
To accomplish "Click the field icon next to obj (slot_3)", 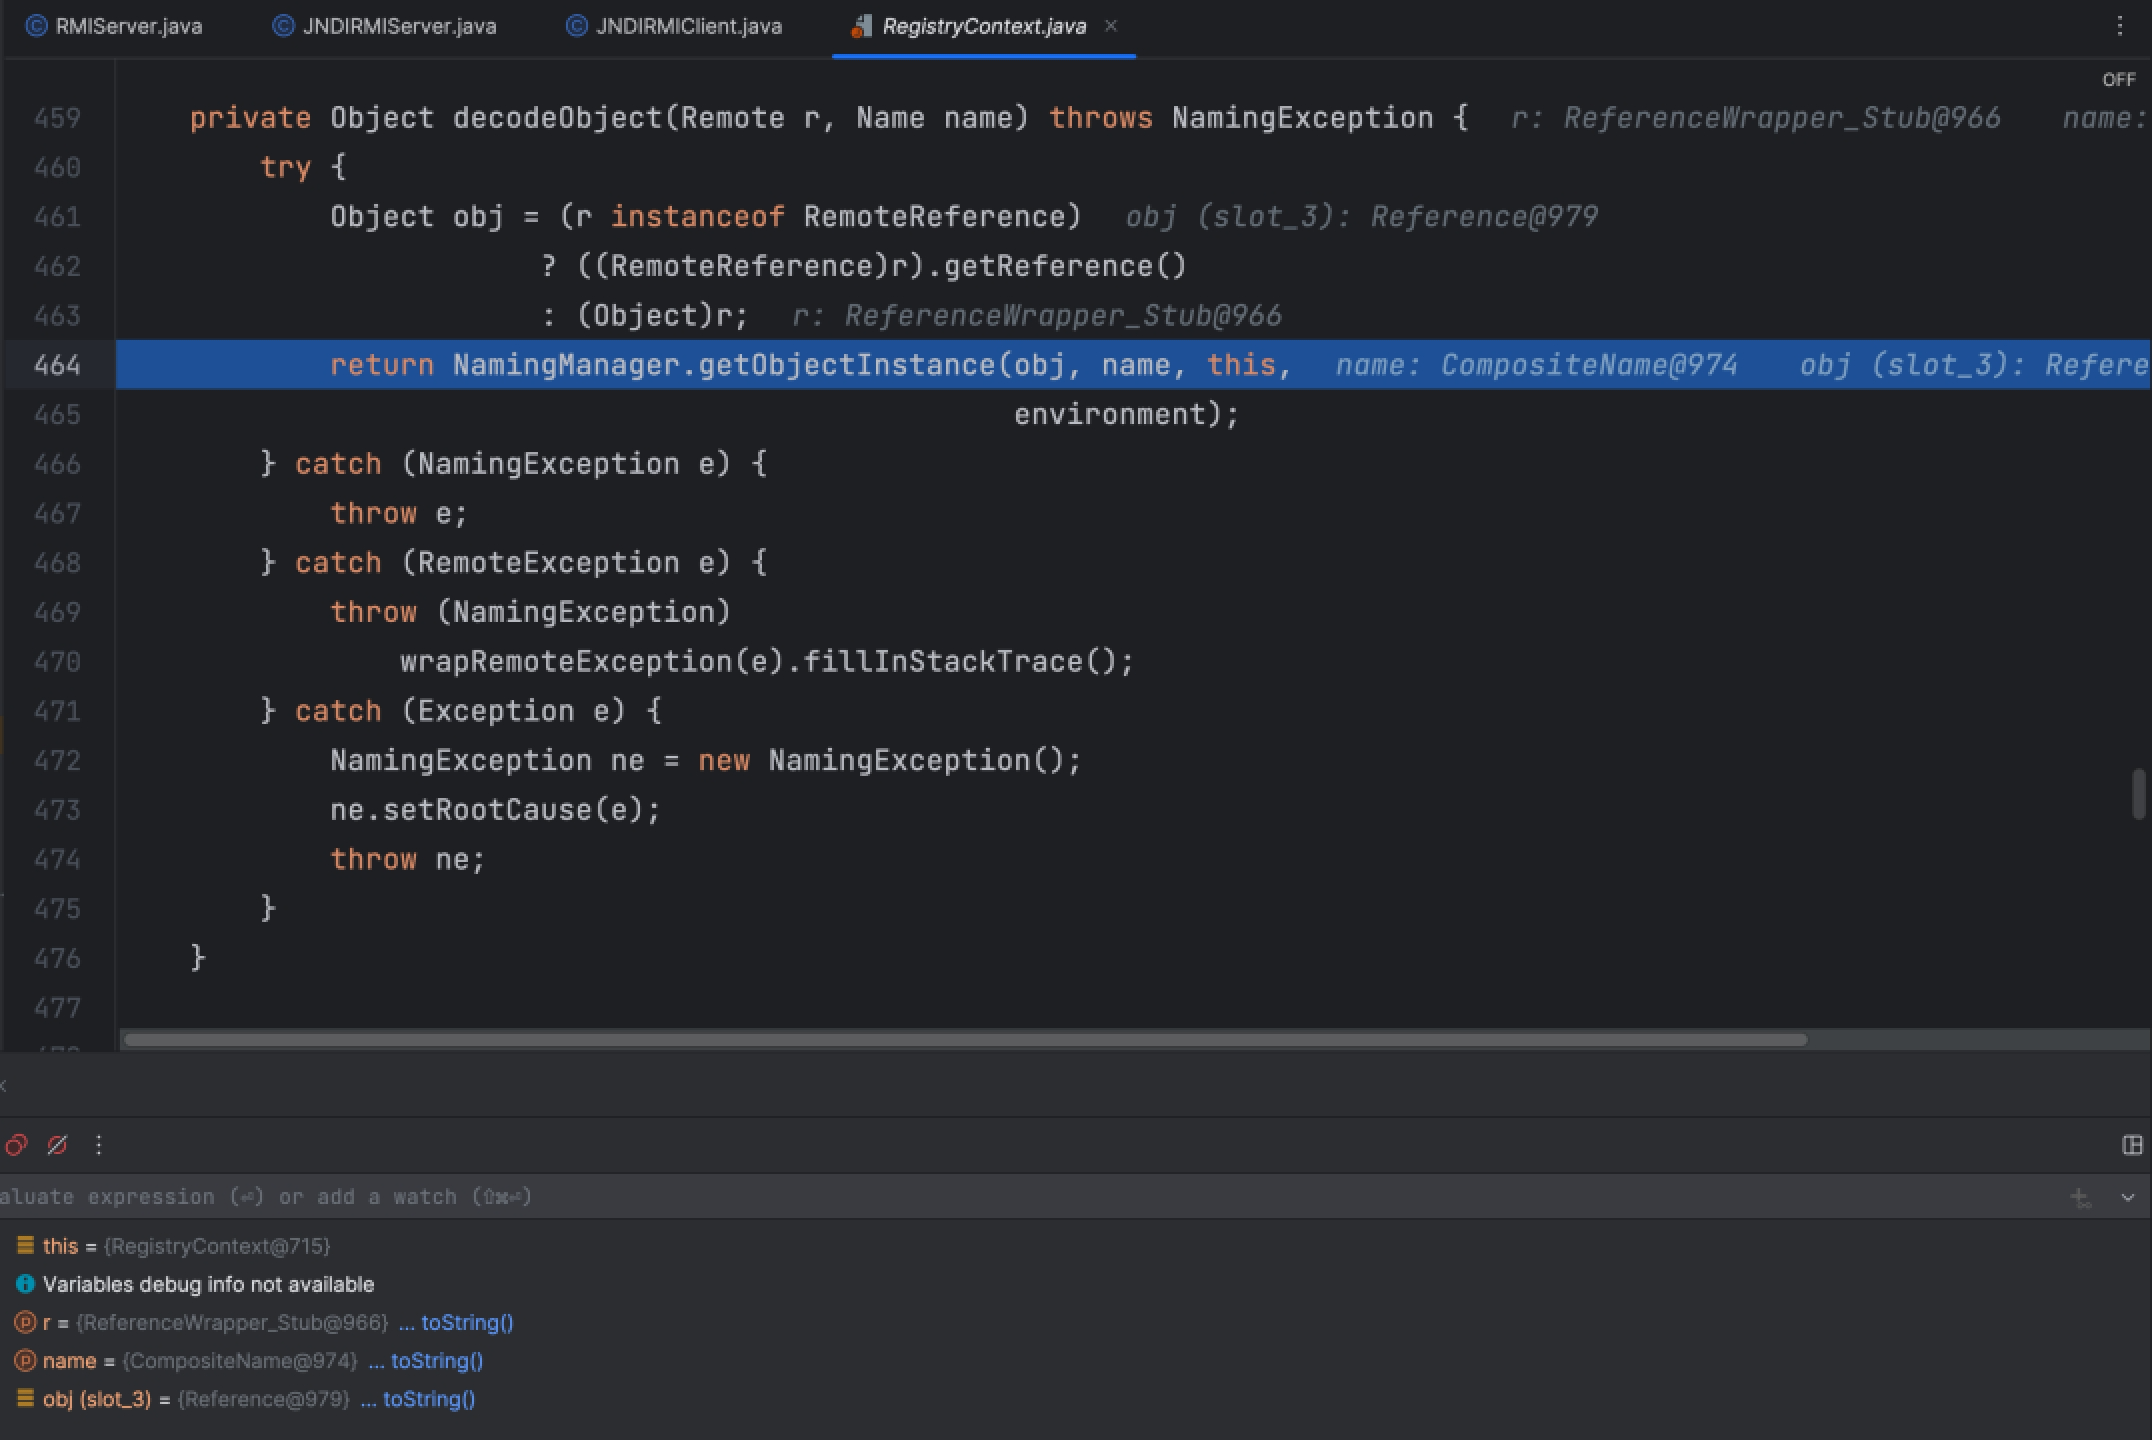I will pos(25,1399).
